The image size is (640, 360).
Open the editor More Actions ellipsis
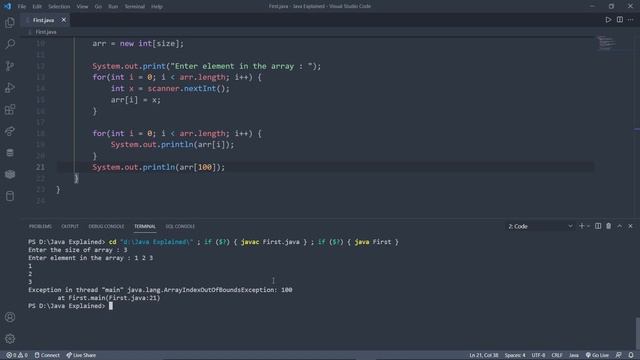coord(631,20)
